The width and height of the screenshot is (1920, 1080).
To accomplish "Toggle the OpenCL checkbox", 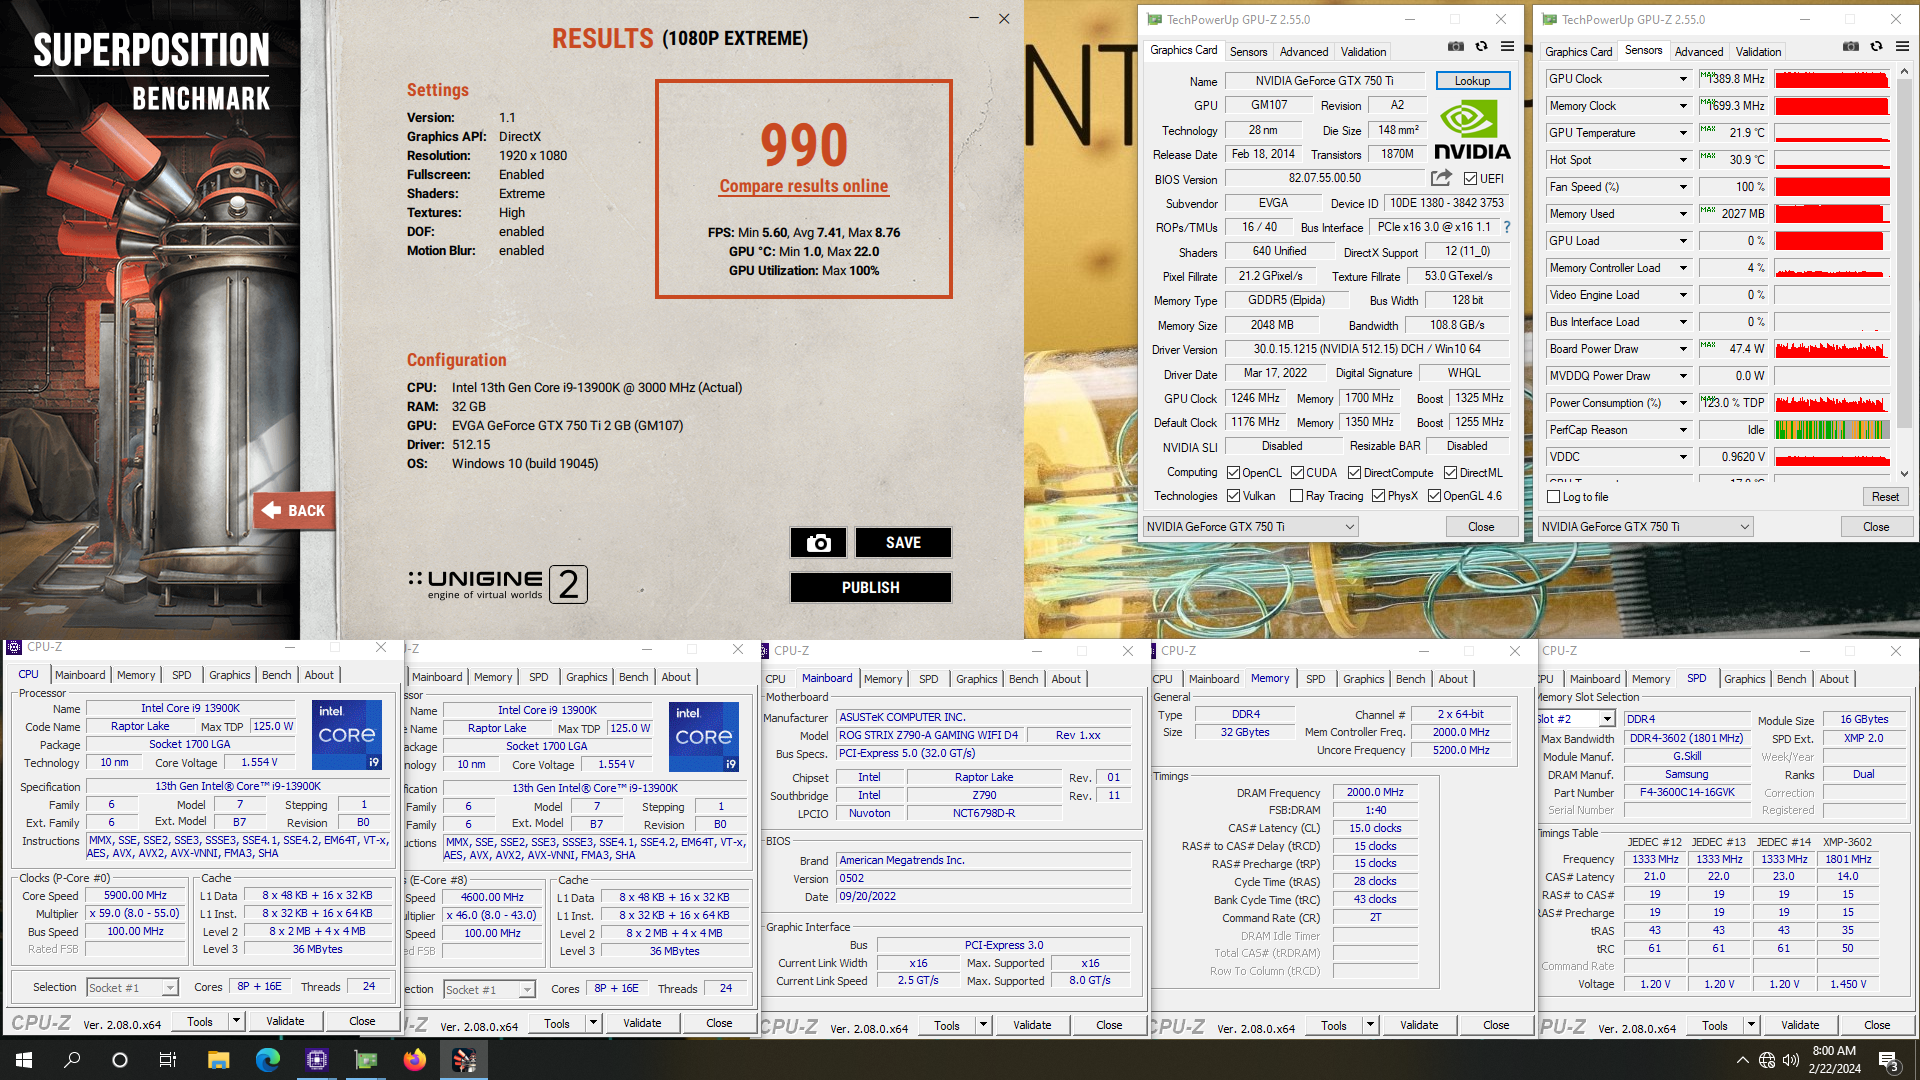I will coord(1233,473).
